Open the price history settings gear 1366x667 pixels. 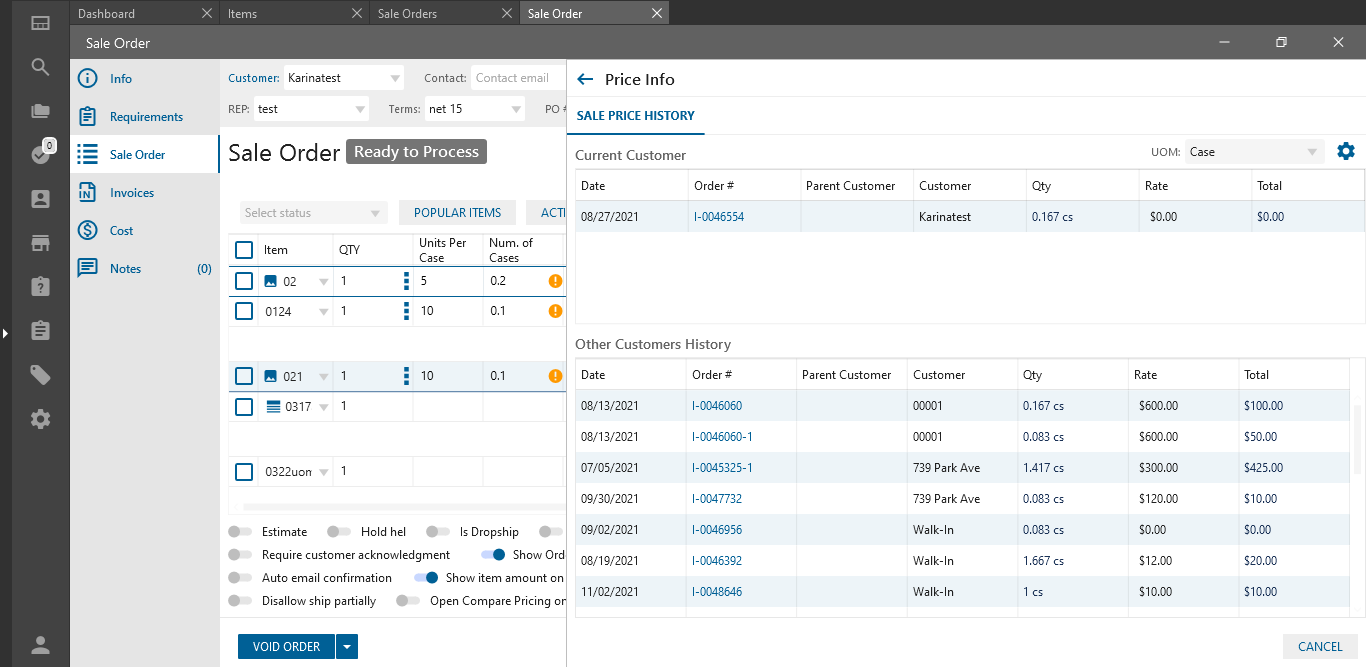point(1346,152)
